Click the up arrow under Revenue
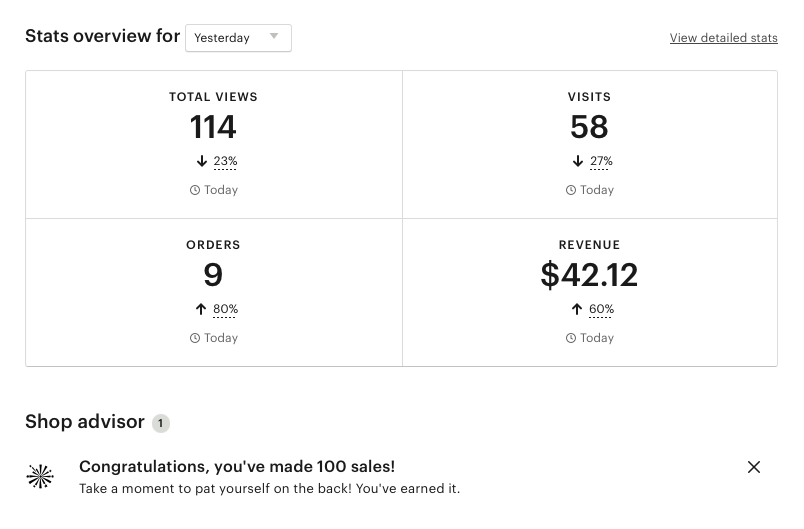This screenshot has width=804, height=529. pos(577,309)
